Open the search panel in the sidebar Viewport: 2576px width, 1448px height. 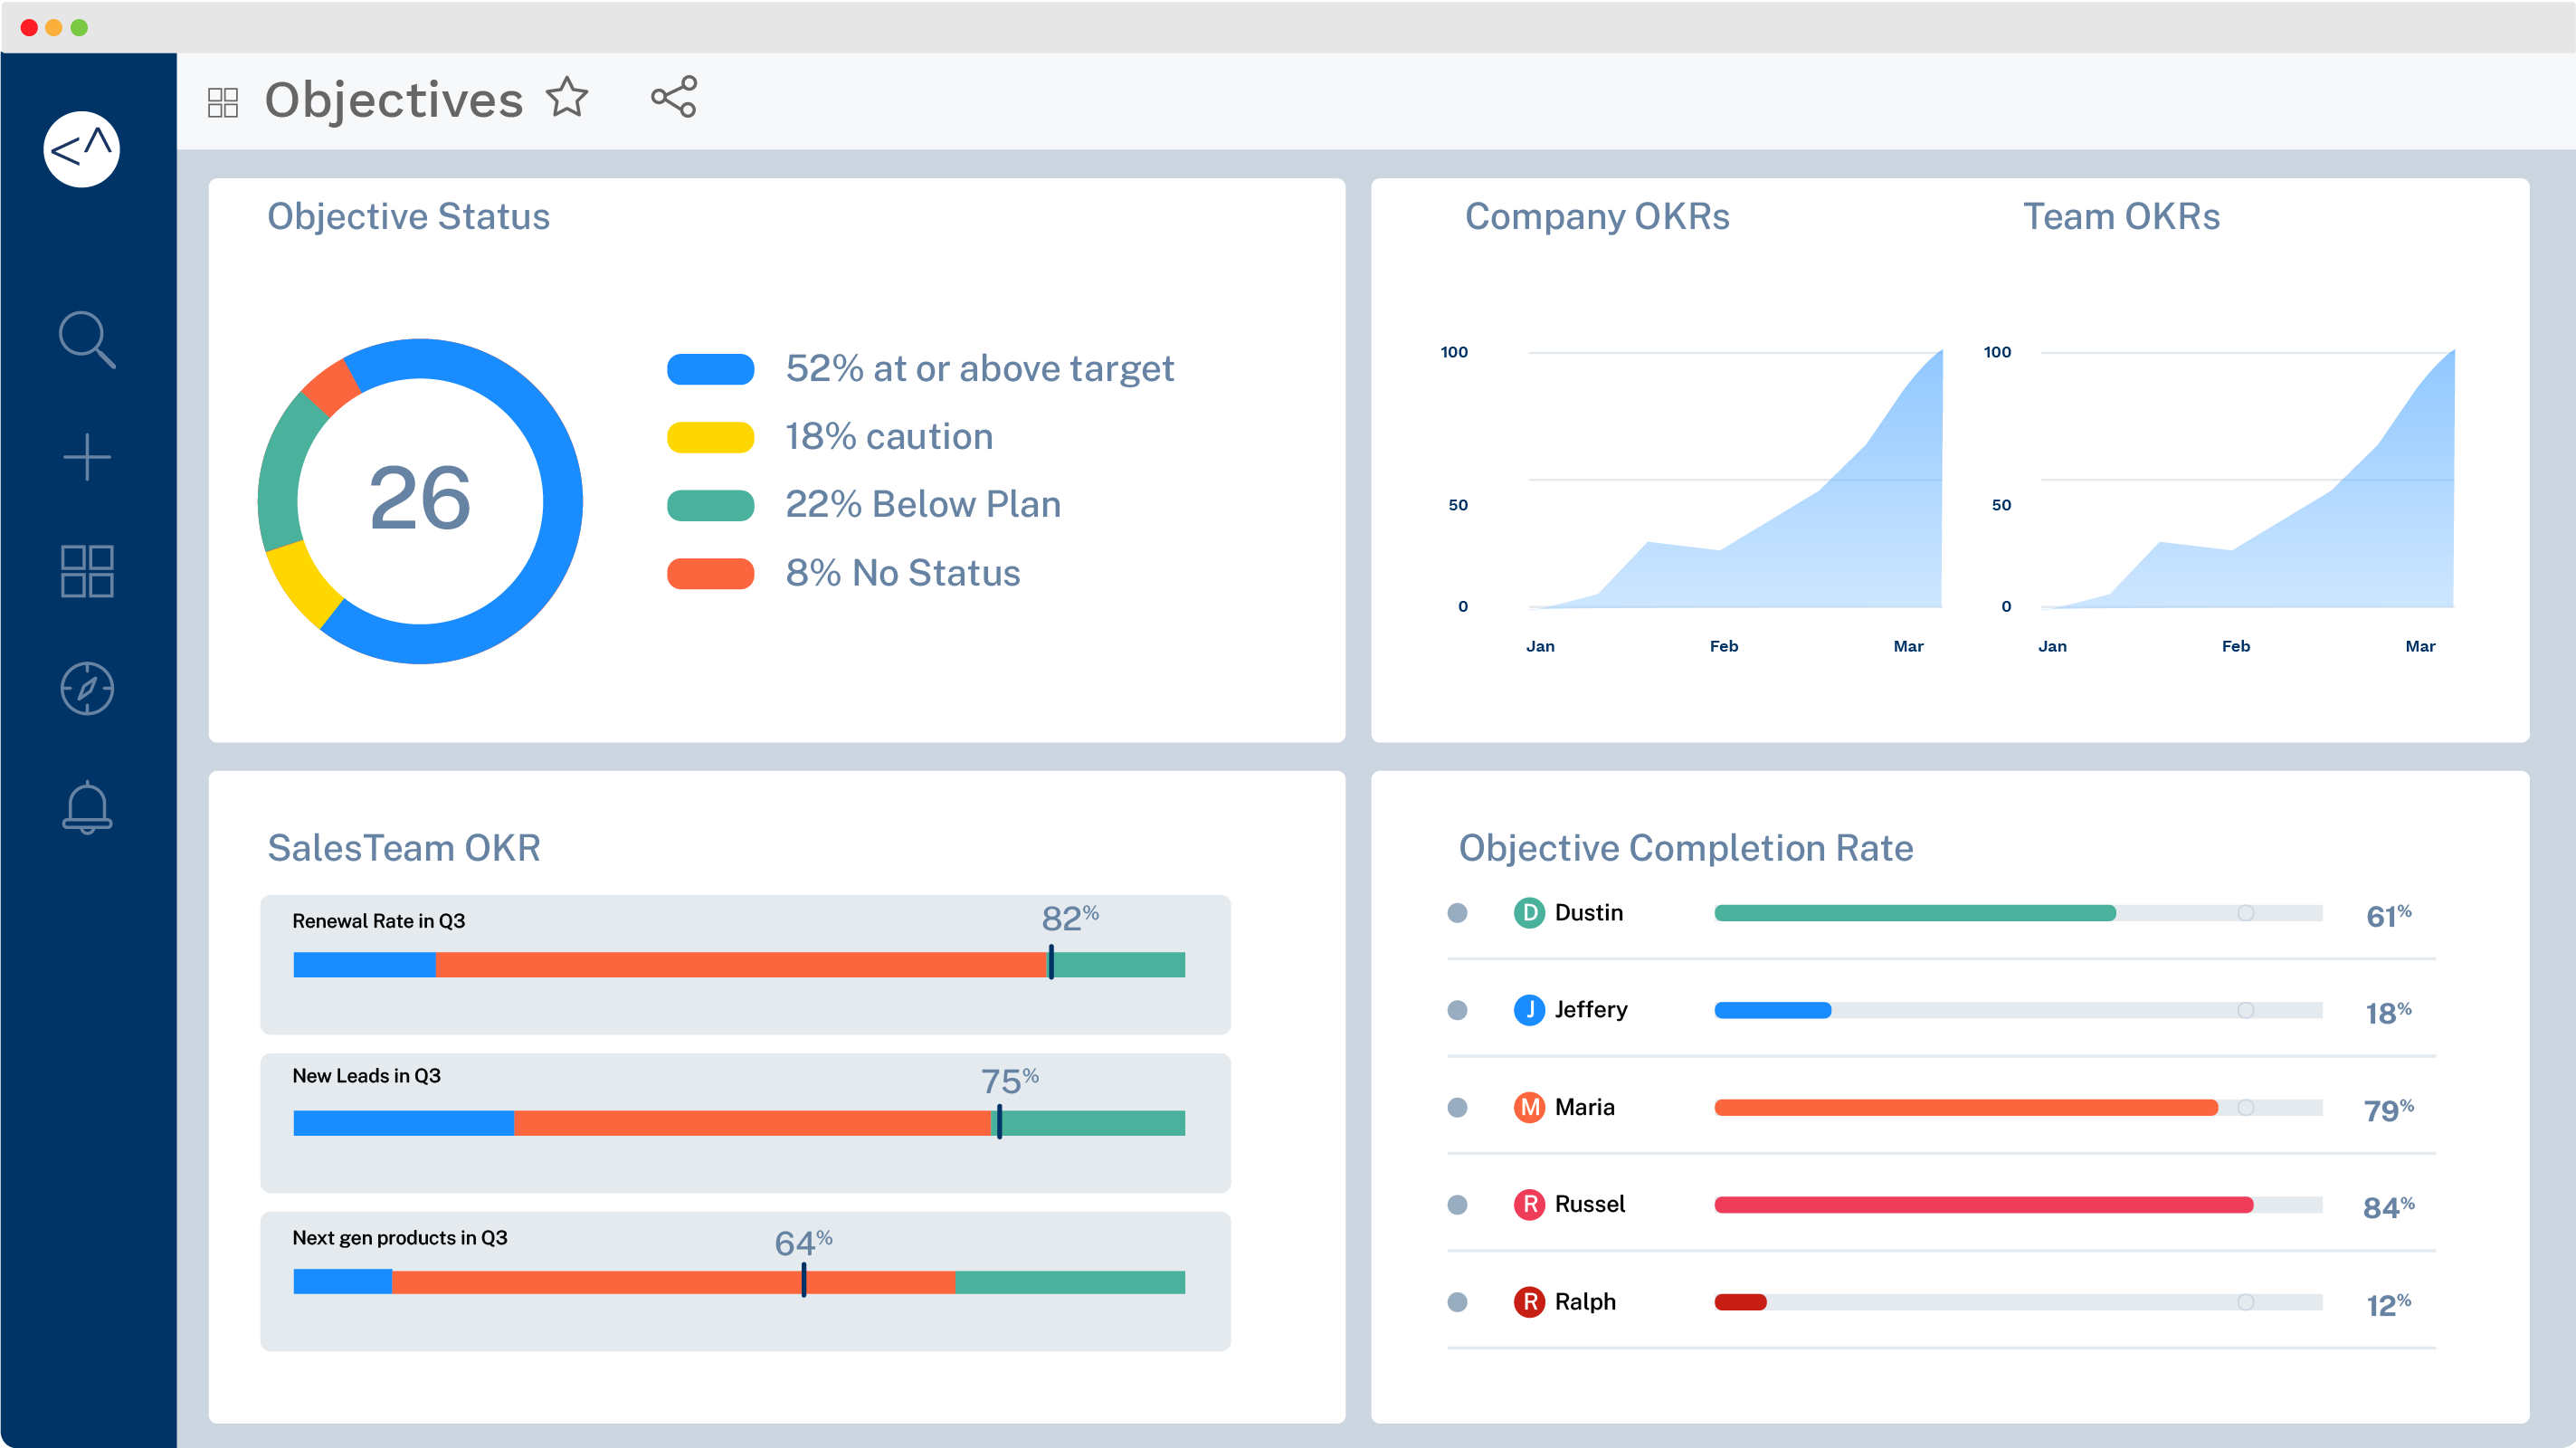87,339
